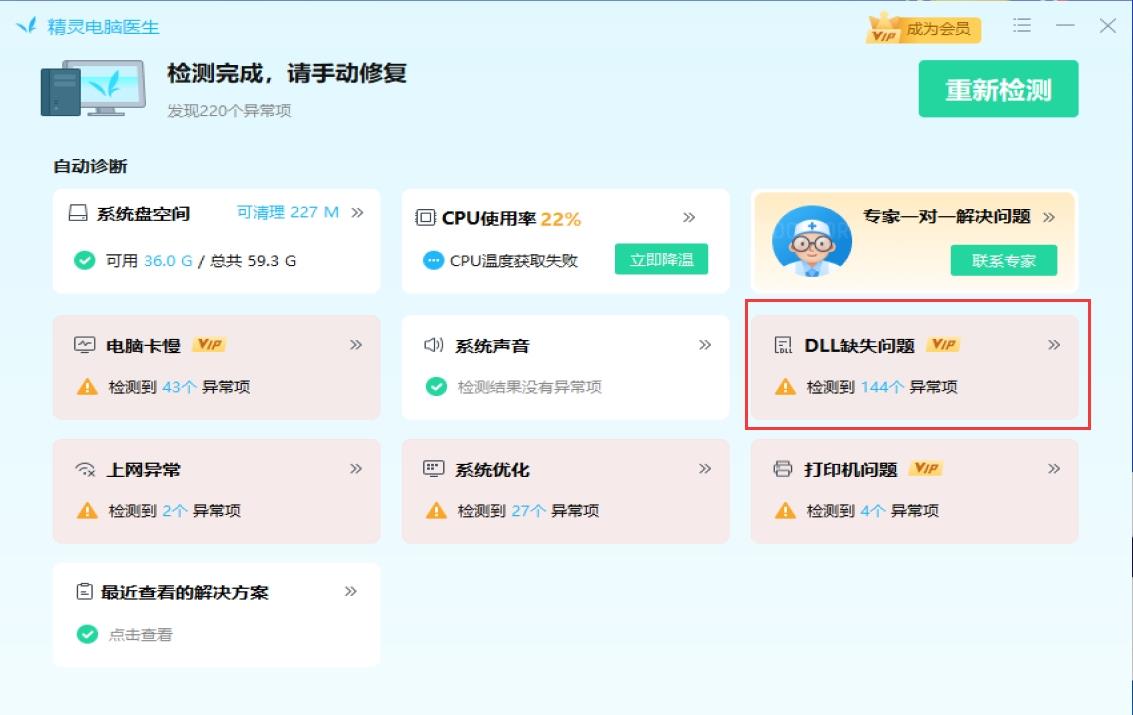
Task: Click the disk icon on 系统盘空间 card
Action: pyautogui.click(x=78, y=211)
